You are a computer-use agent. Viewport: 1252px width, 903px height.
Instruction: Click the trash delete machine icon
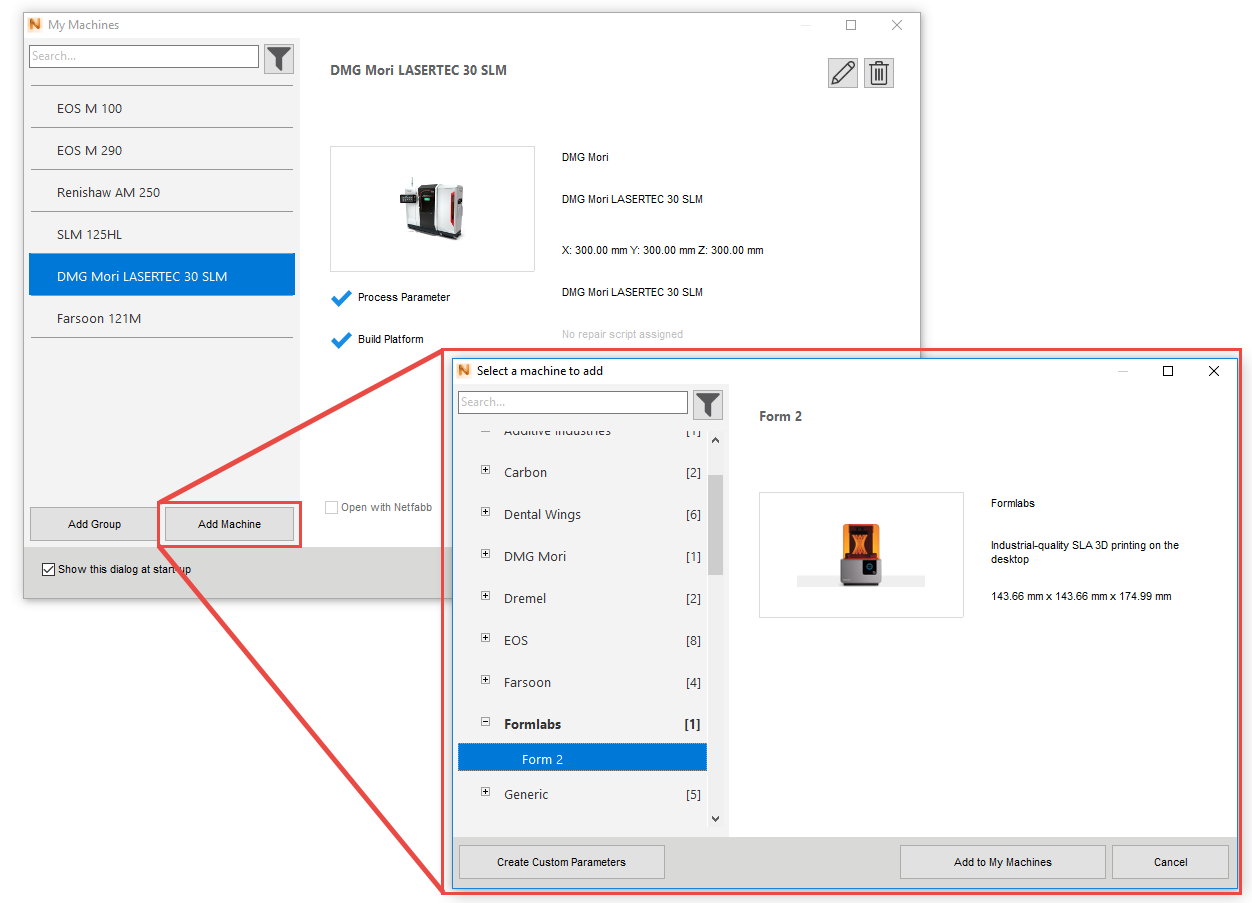[x=879, y=73]
